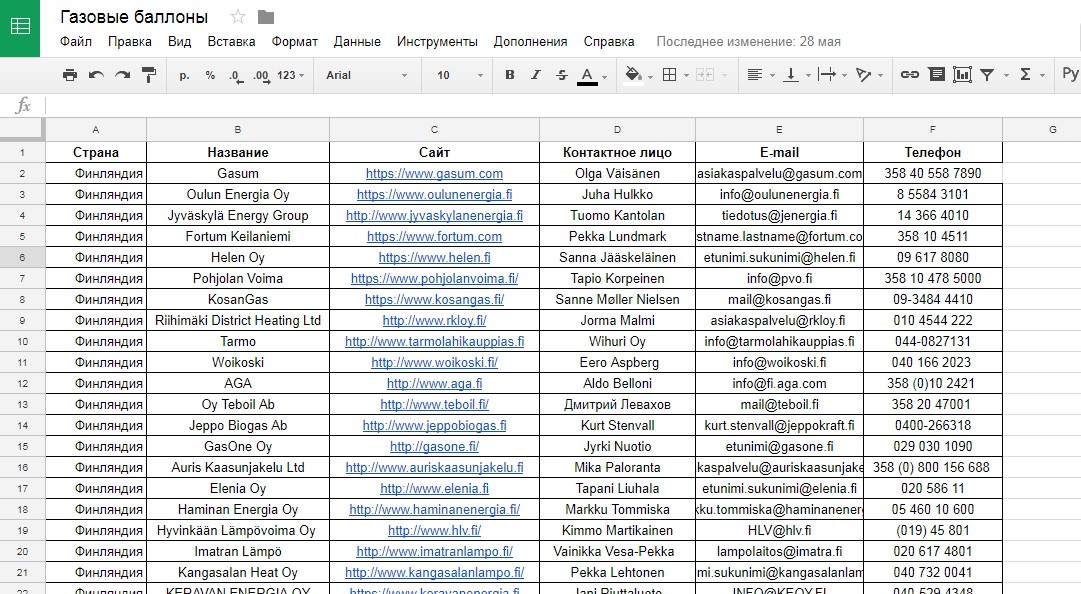Click the insert comment icon
Image resolution: width=1081 pixels, height=594 pixels.
(936, 75)
